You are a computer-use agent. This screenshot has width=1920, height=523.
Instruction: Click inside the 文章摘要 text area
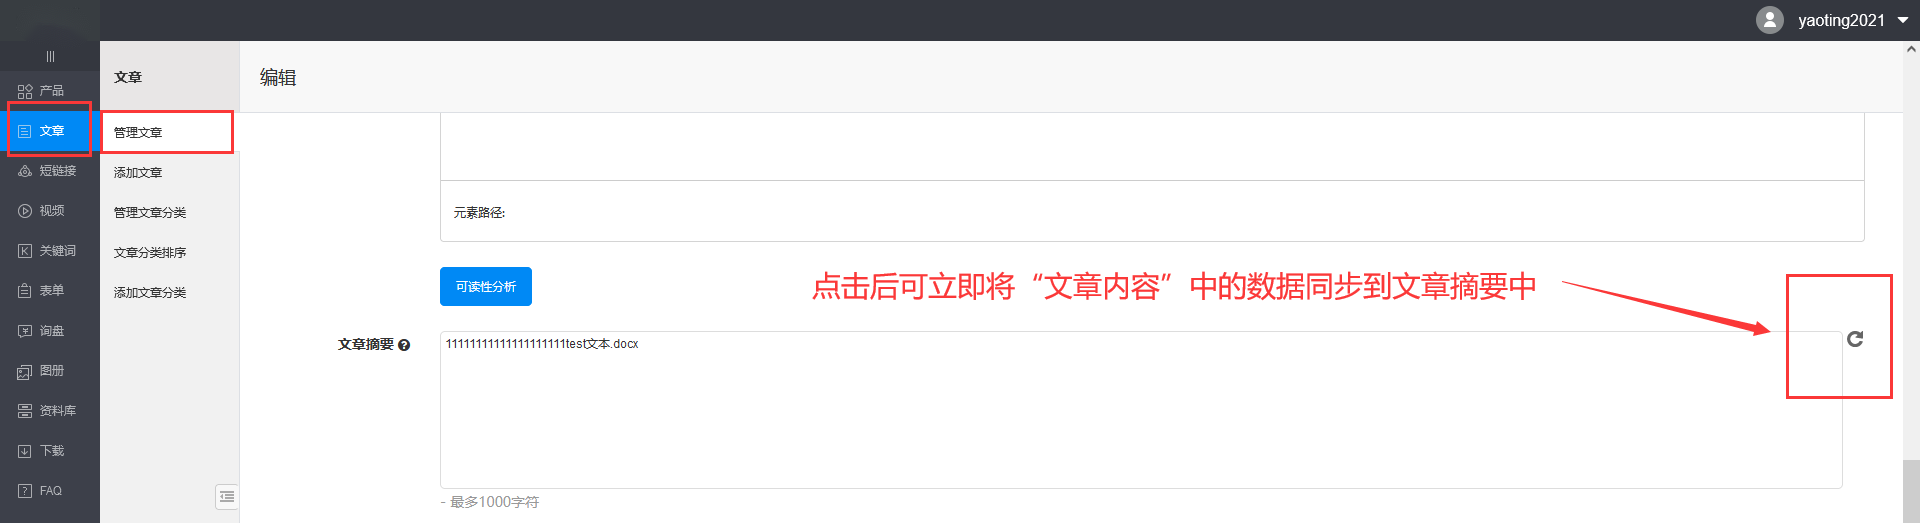pyautogui.click(x=1141, y=410)
